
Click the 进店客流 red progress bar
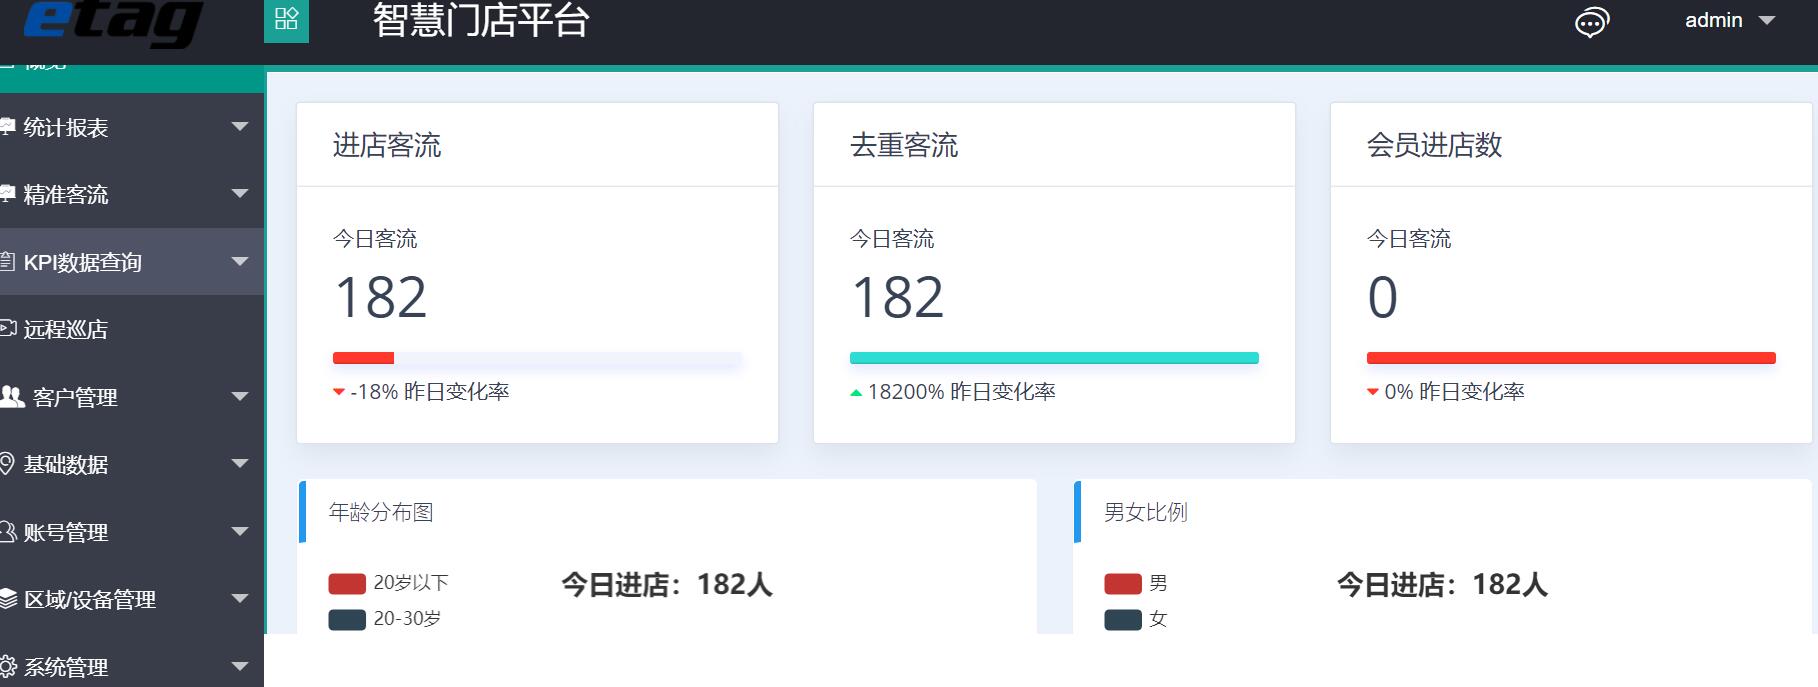pyautogui.click(x=363, y=358)
